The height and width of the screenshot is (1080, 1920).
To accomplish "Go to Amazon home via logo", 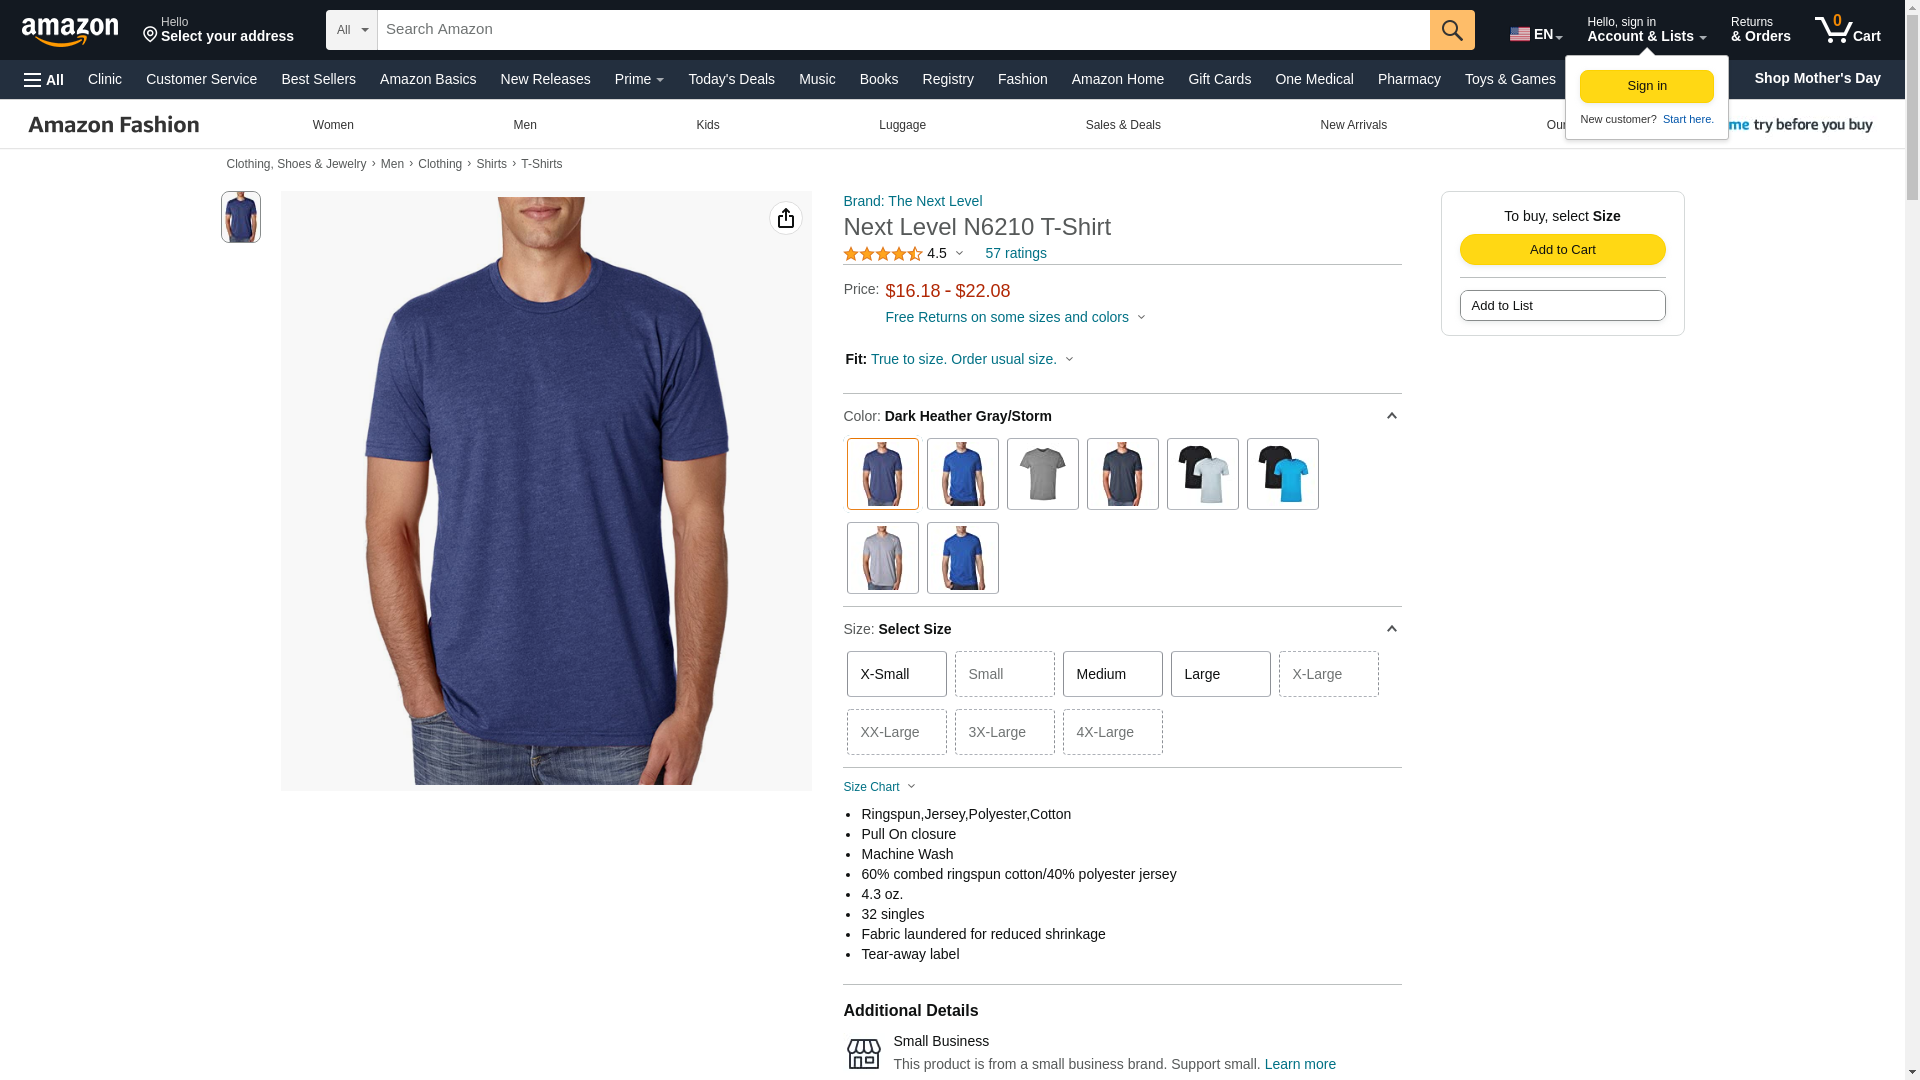I will (x=70, y=31).
